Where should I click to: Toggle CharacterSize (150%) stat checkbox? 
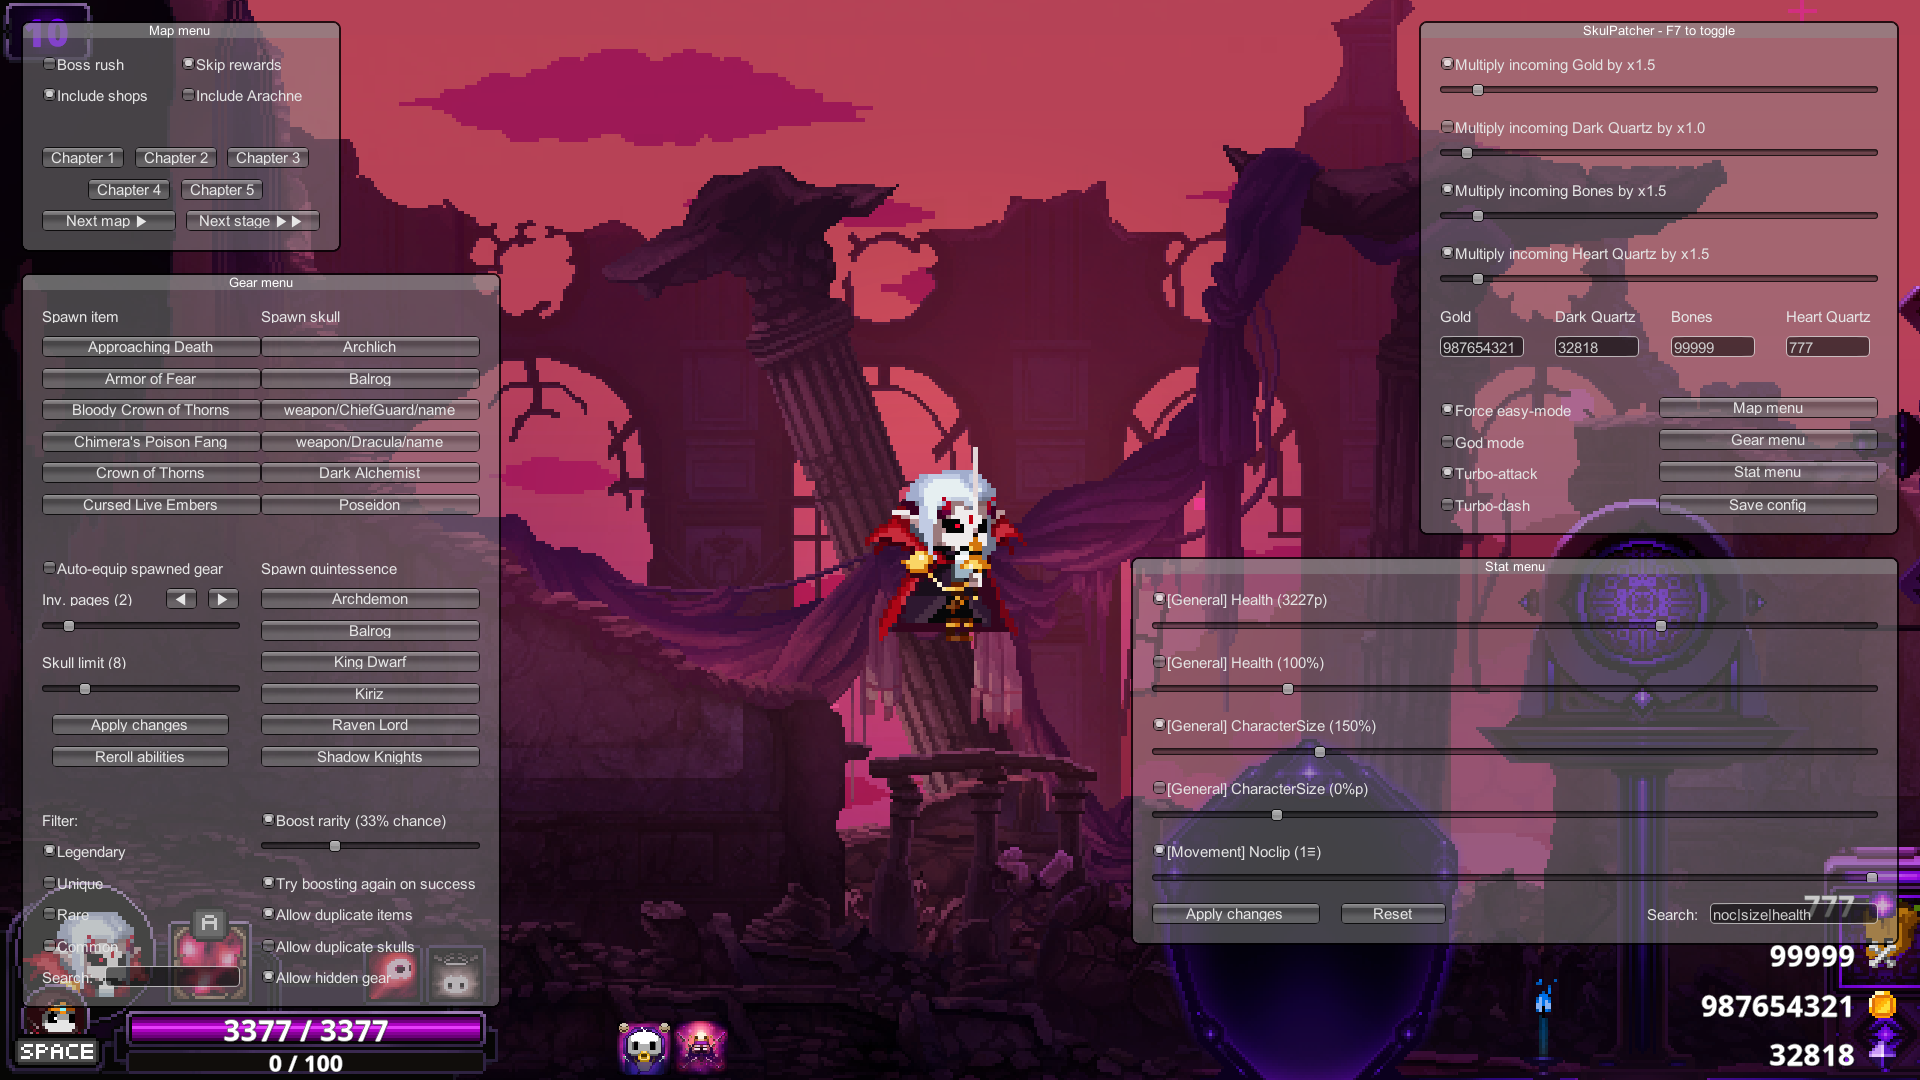1159,725
